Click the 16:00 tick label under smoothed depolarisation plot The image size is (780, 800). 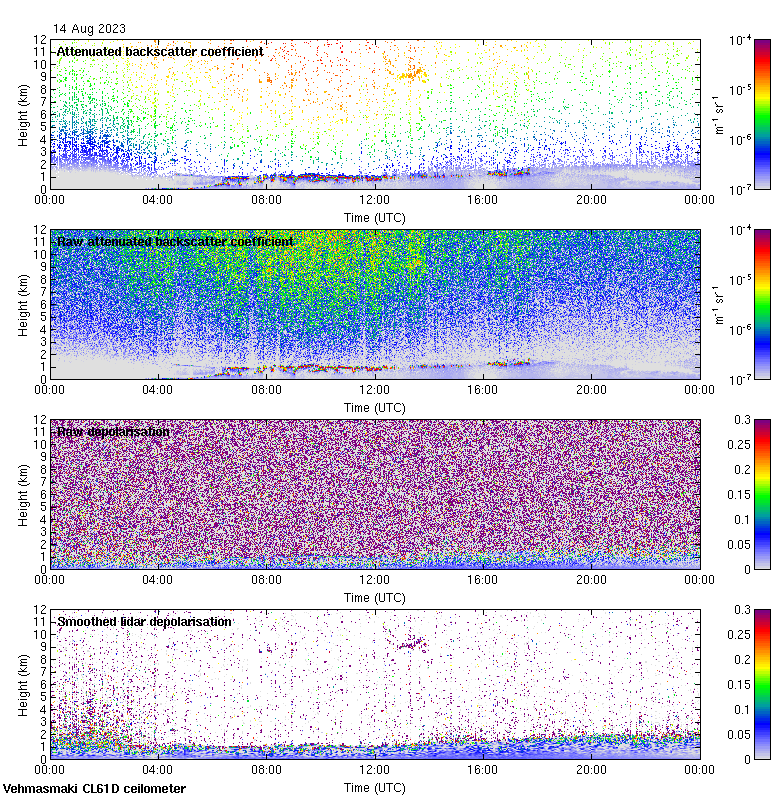(483, 769)
